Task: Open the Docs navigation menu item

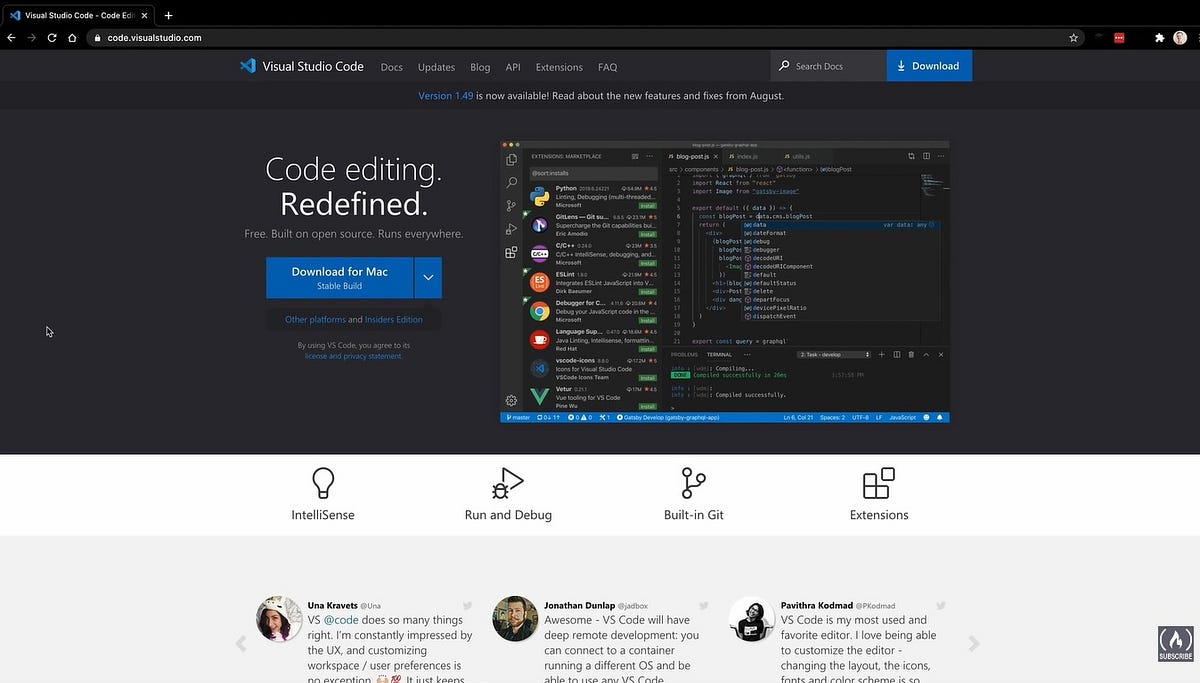Action: click(x=391, y=67)
